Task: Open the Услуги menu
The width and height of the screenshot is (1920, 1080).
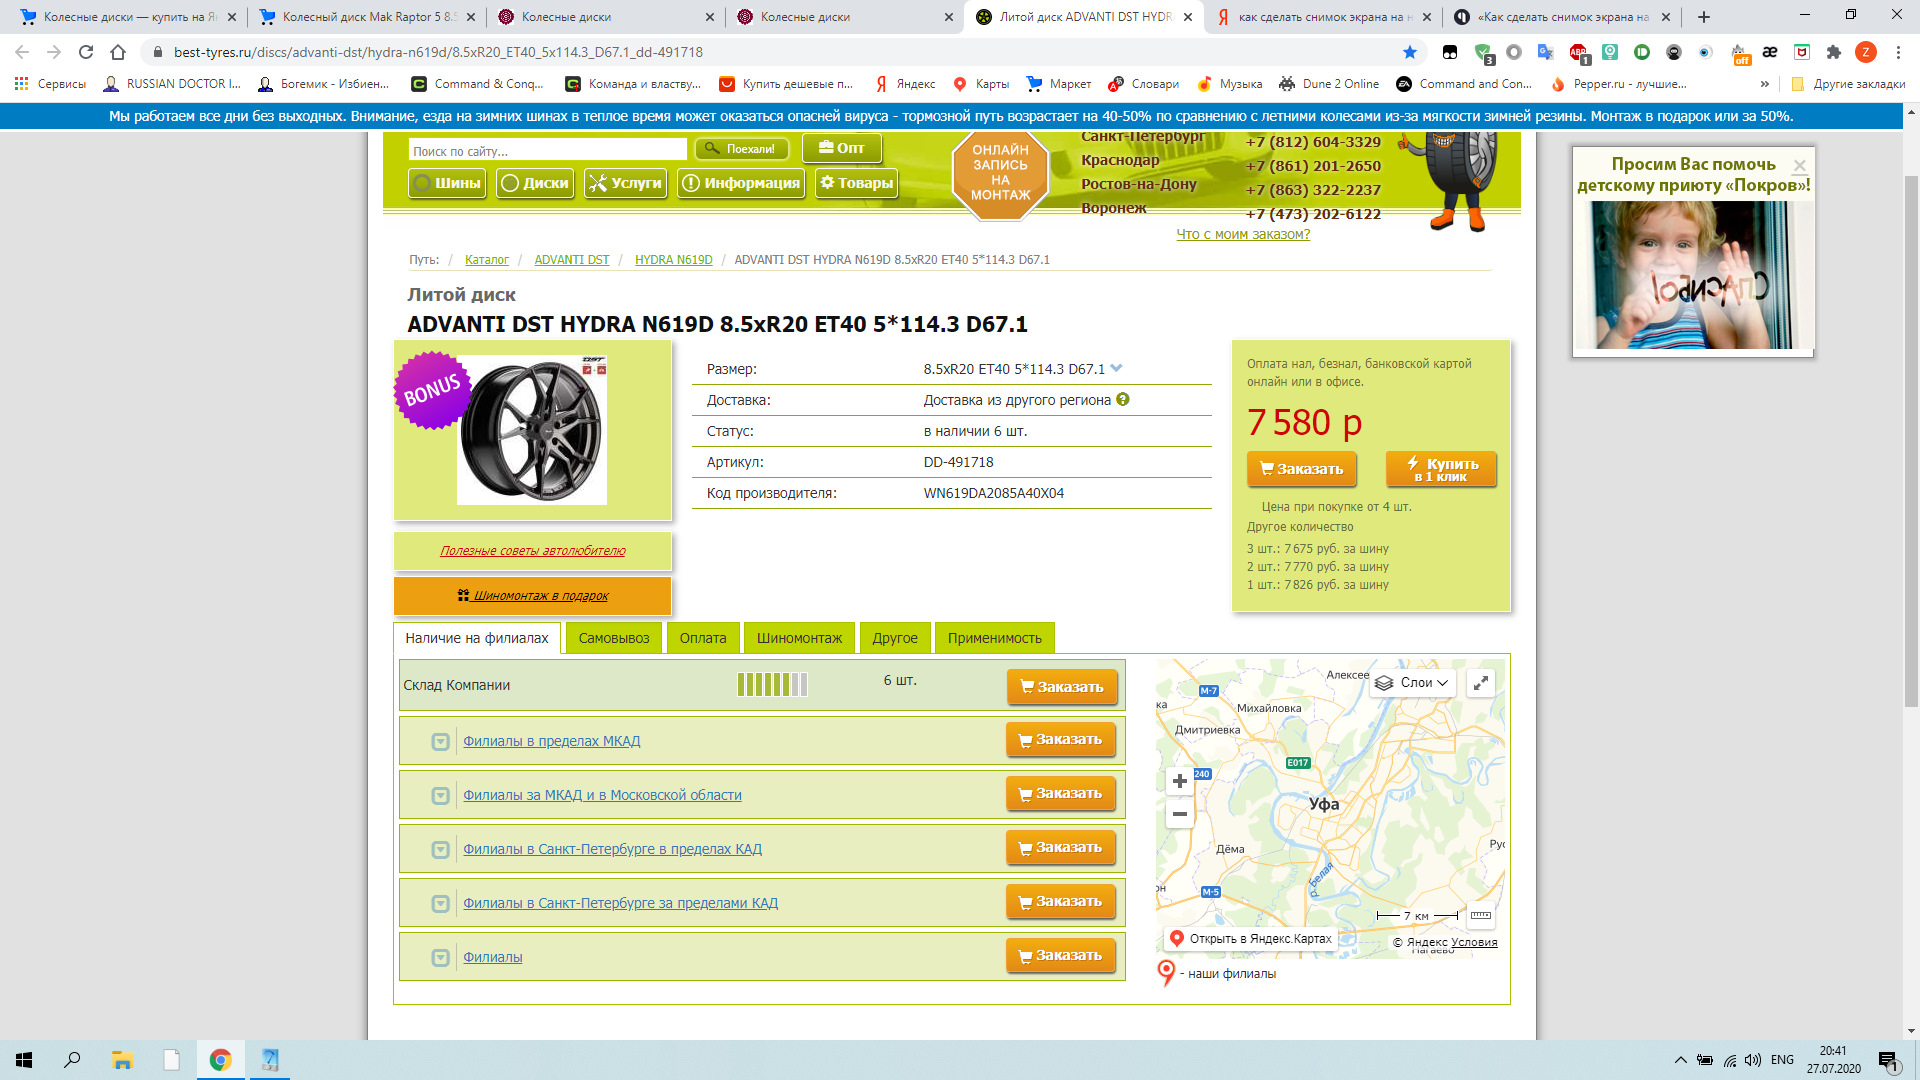Action: pyautogui.click(x=625, y=183)
